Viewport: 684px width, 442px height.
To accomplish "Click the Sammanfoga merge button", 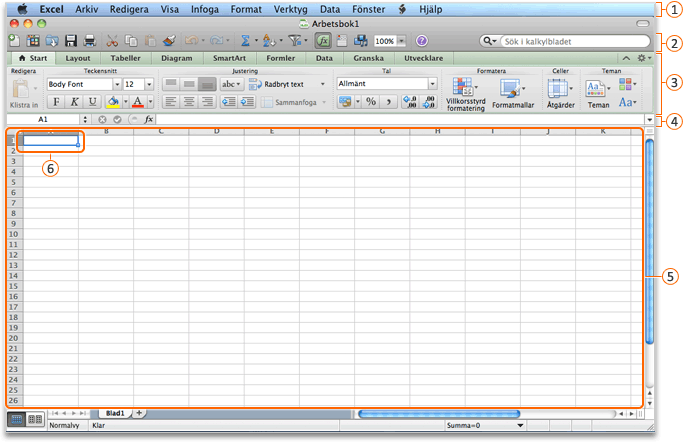I will [x=289, y=102].
